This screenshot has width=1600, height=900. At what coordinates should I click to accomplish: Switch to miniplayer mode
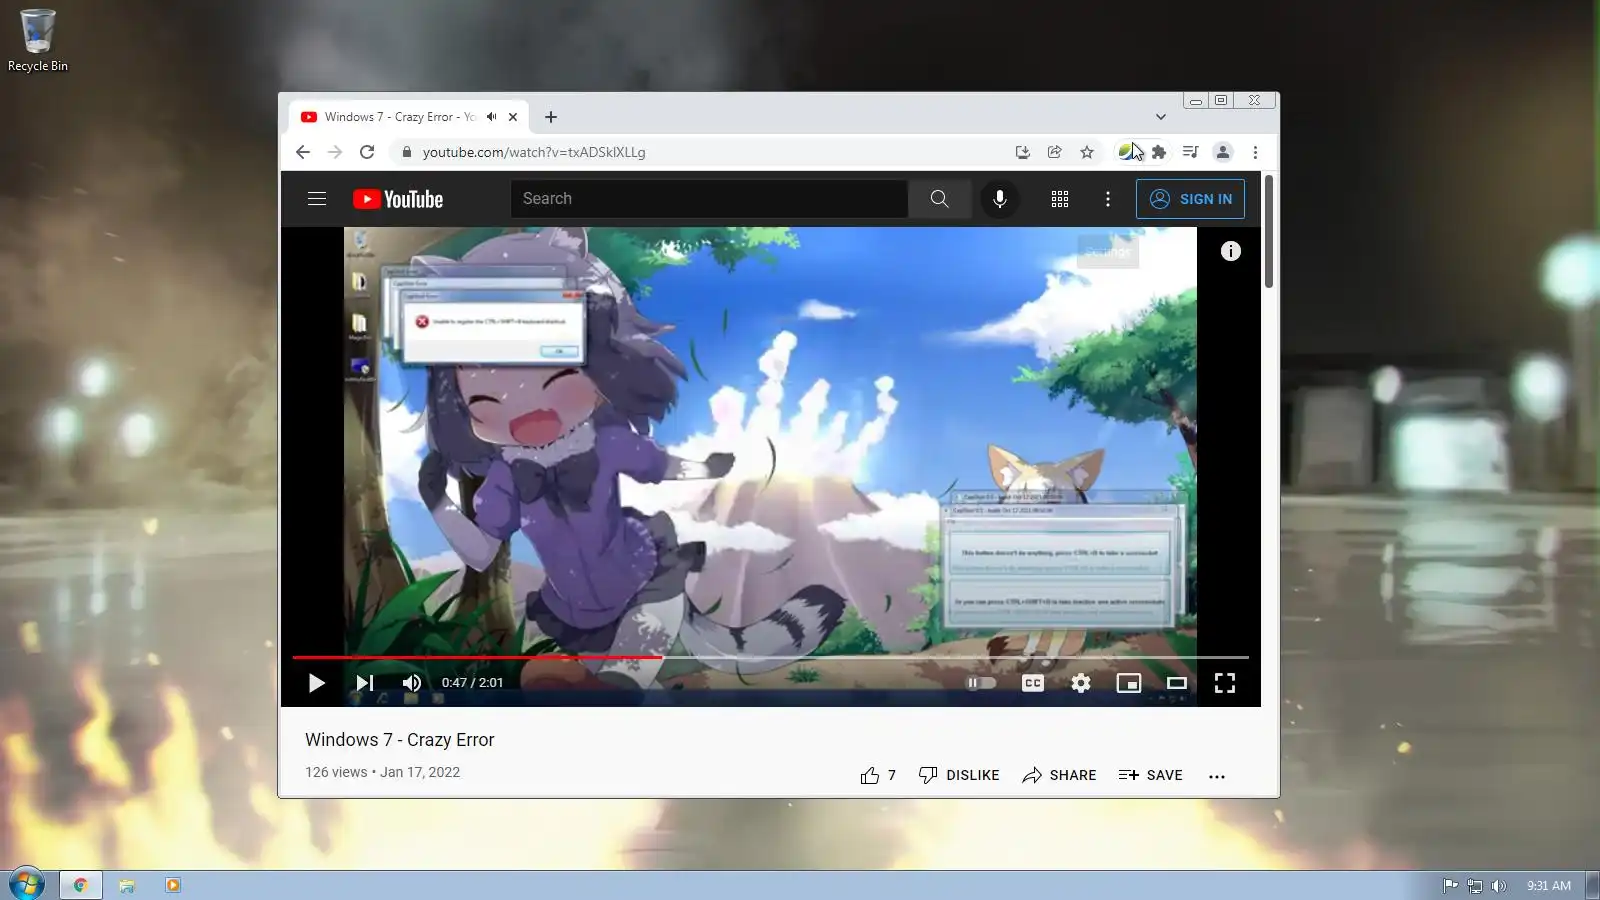tap(1129, 683)
